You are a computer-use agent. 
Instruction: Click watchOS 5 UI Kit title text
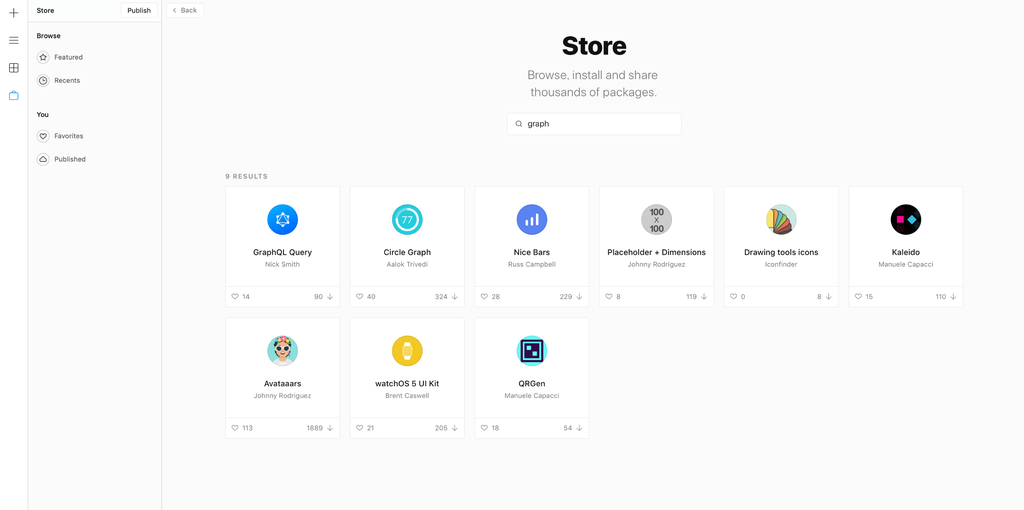(x=407, y=383)
